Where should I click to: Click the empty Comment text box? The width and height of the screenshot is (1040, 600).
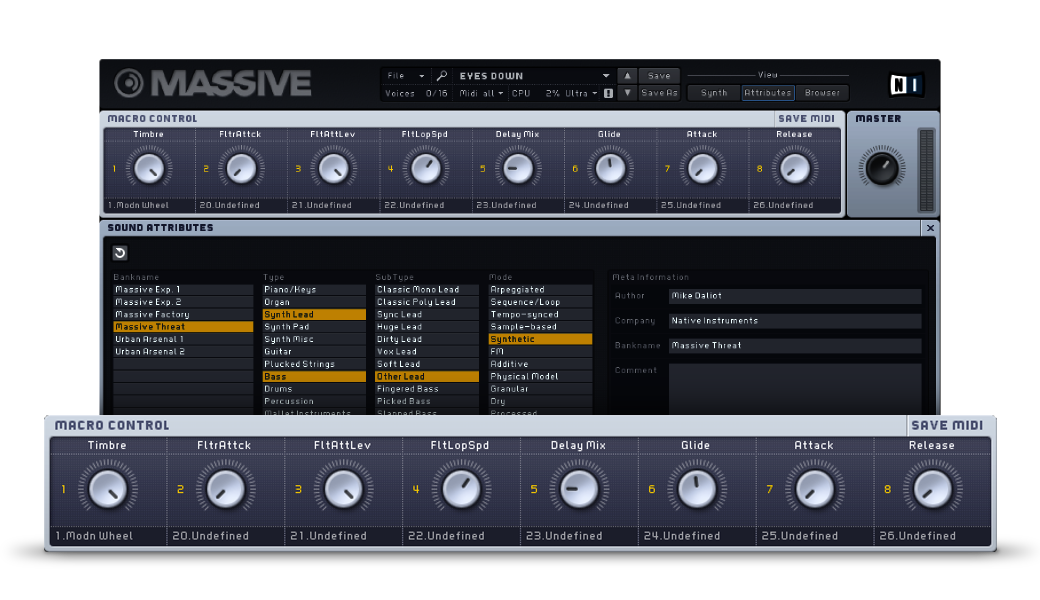(795, 389)
